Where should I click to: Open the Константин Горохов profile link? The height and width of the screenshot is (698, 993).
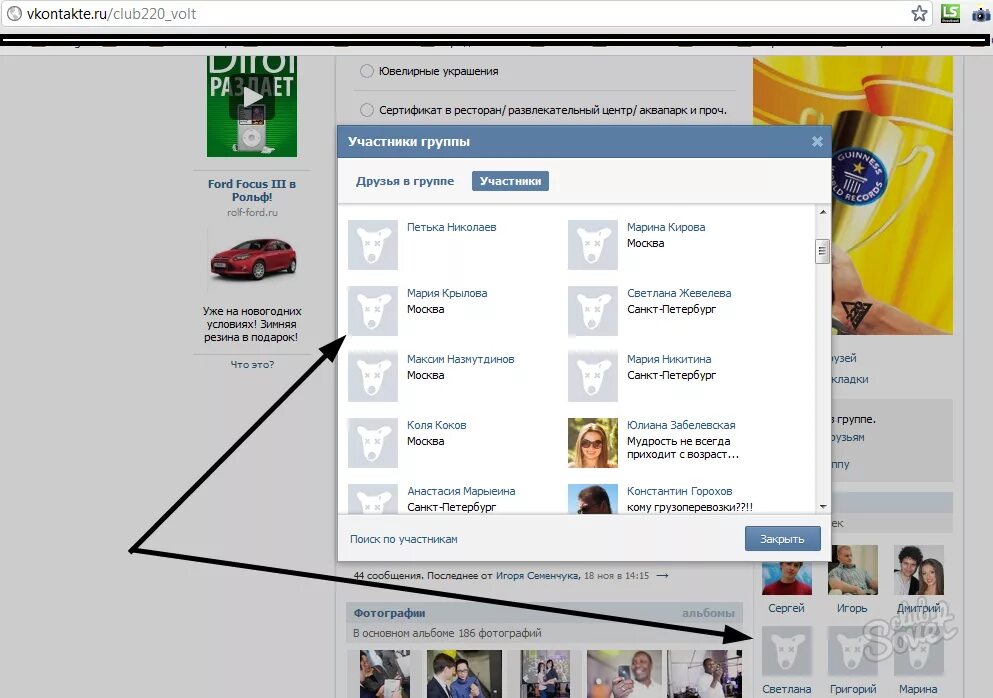point(680,490)
